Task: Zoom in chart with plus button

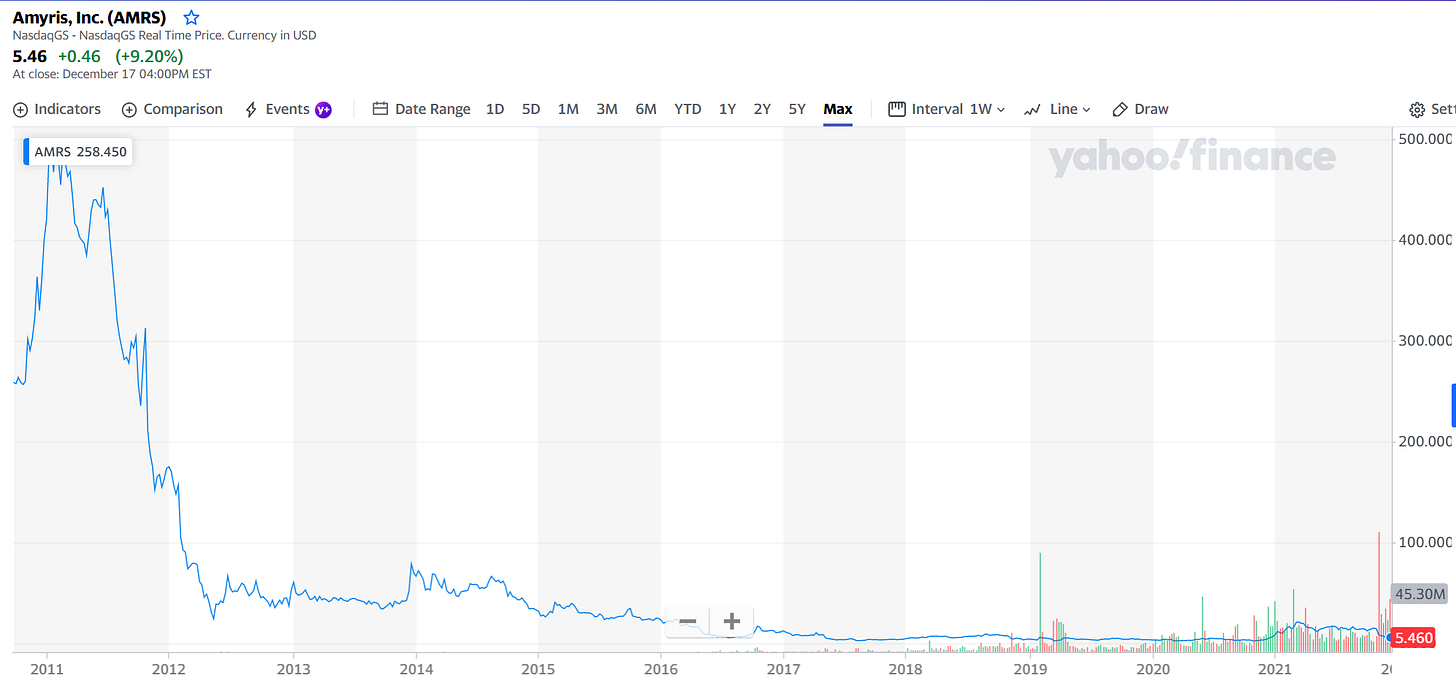Action: pos(732,621)
